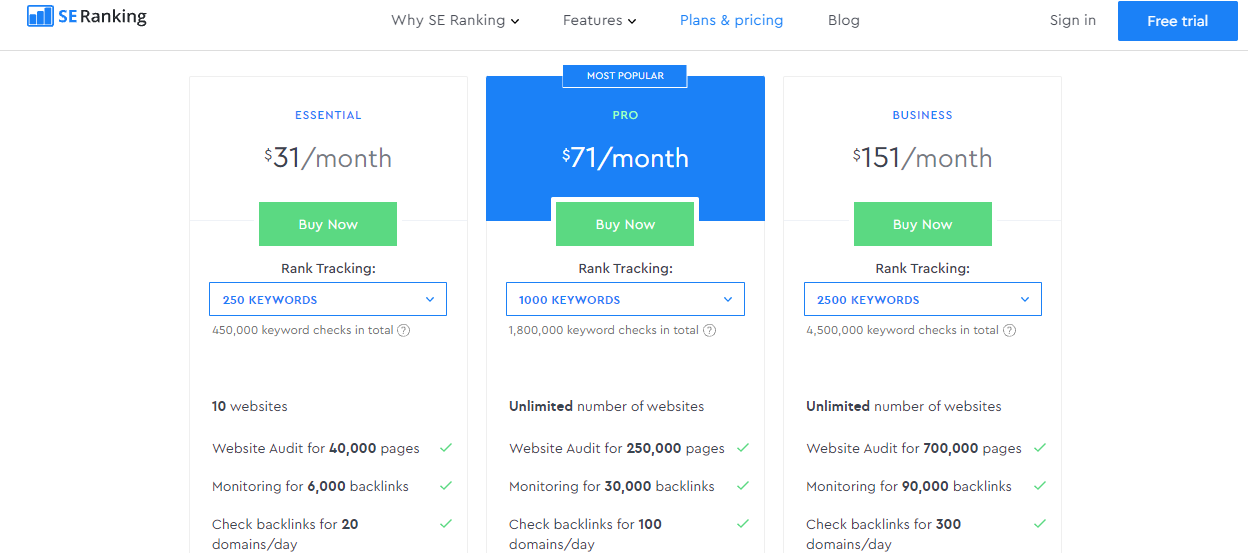Start a Free trial
Image resolution: width=1248 pixels, height=553 pixels.
tap(1178, 21)
